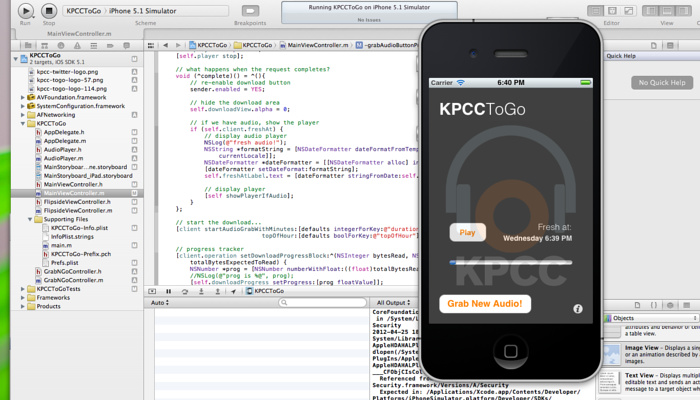Show the Quick Help inspector icon
Viewport: 700px width, 400px height.
click(x=670, y=46)
